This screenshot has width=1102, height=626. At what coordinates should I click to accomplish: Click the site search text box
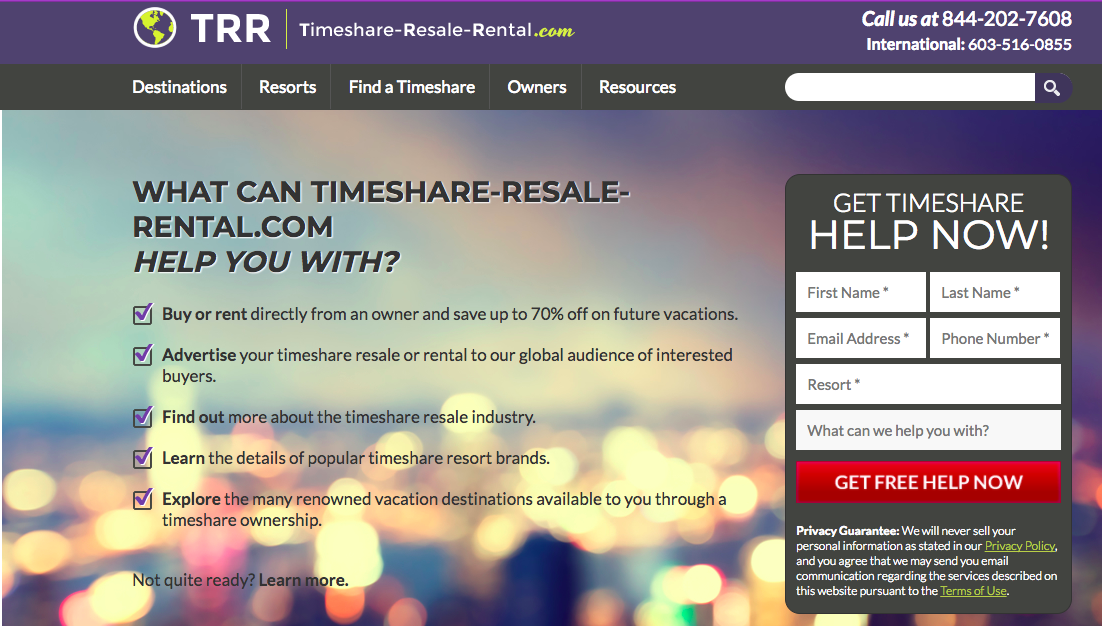(909, 88)
